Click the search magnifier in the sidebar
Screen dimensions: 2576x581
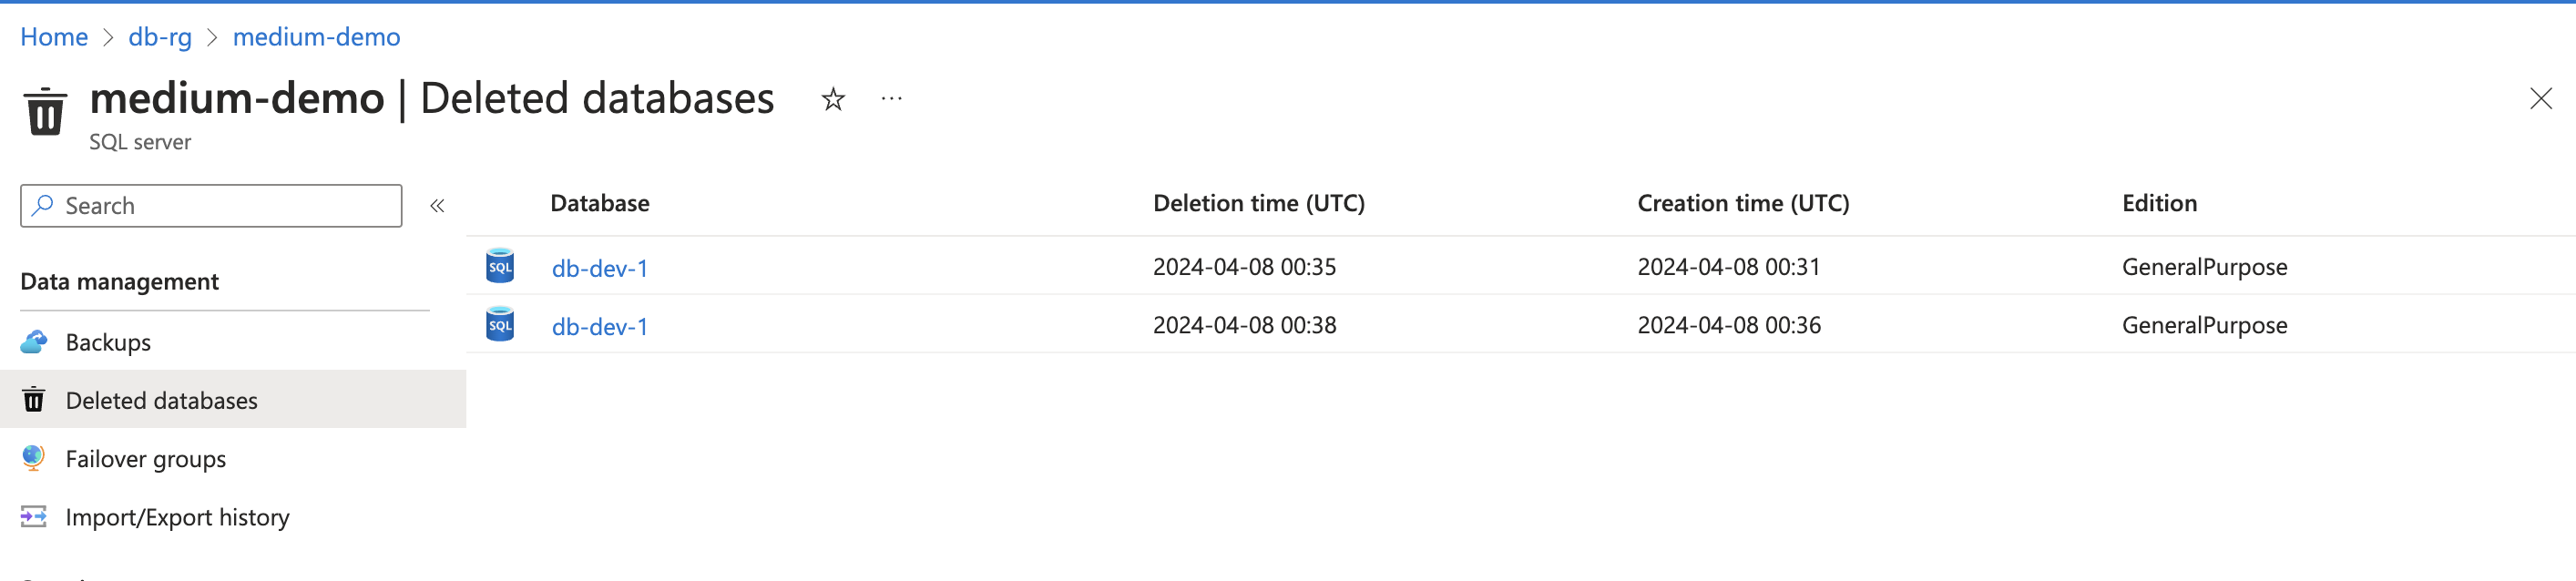tap(42, 205)
